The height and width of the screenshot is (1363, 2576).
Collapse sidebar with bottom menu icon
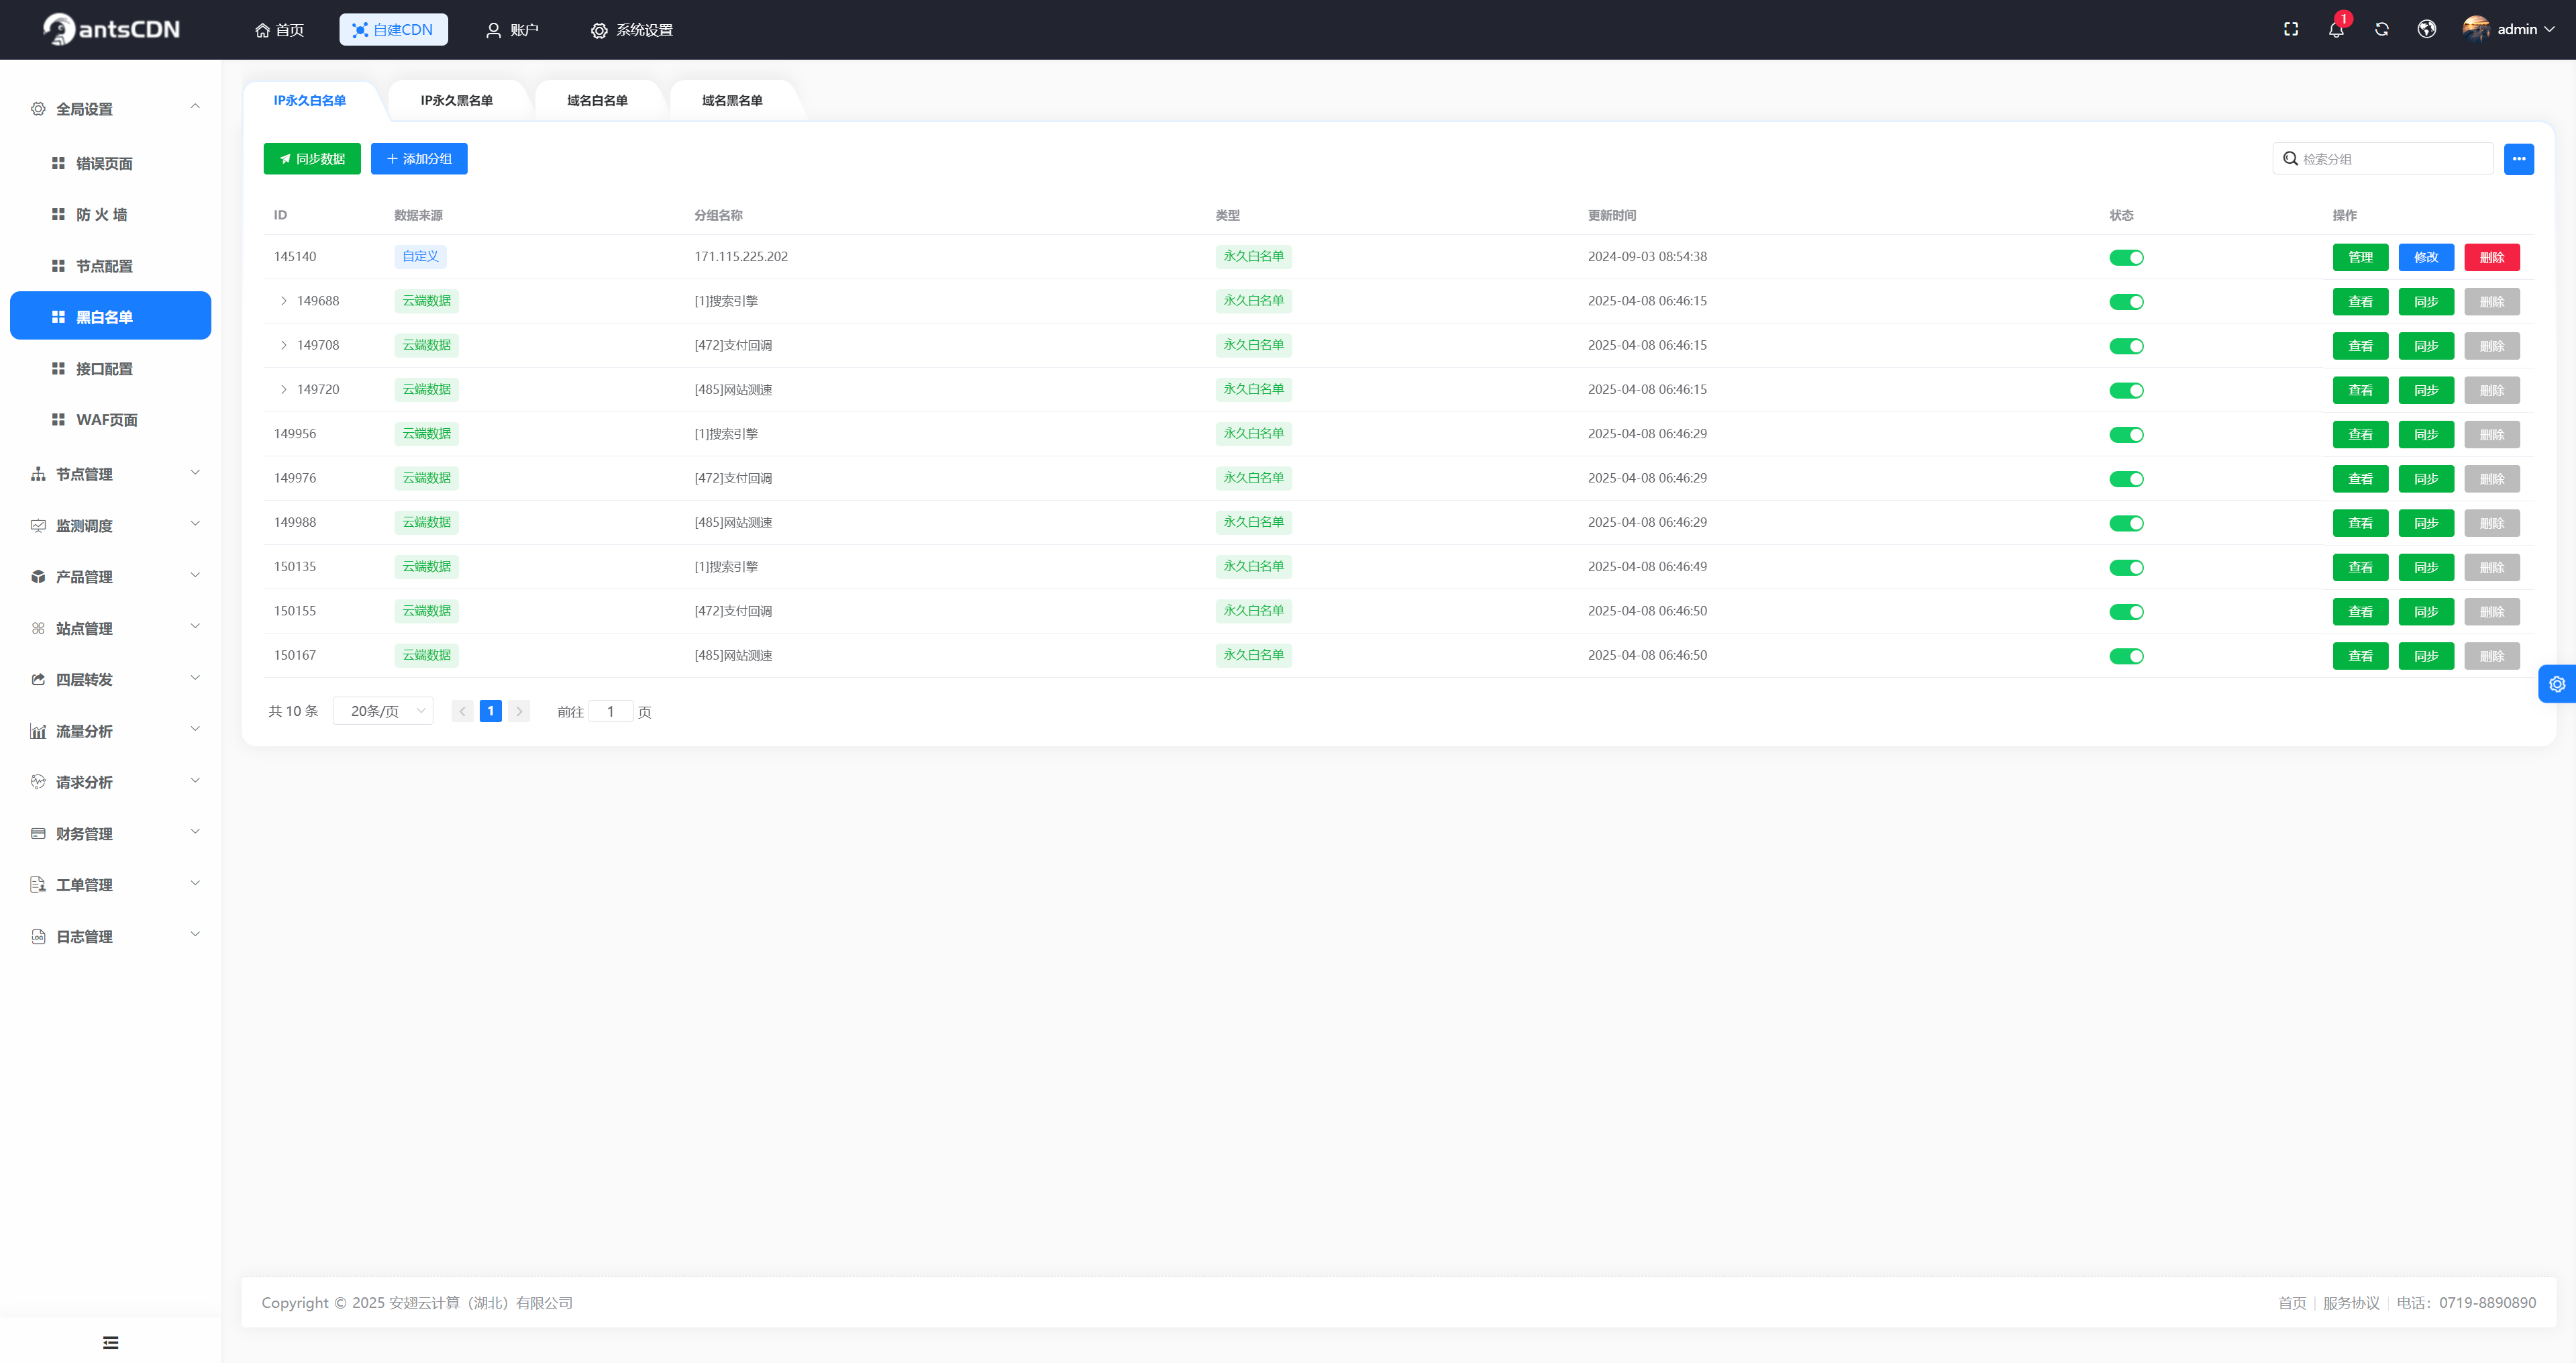pos(111,1342)
